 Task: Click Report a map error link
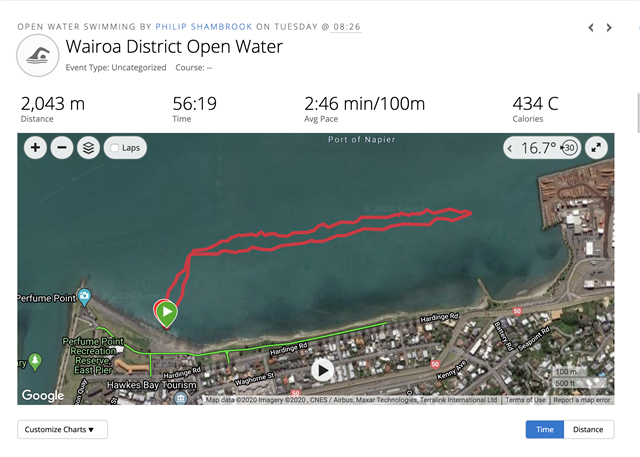(x=582, y=400)
